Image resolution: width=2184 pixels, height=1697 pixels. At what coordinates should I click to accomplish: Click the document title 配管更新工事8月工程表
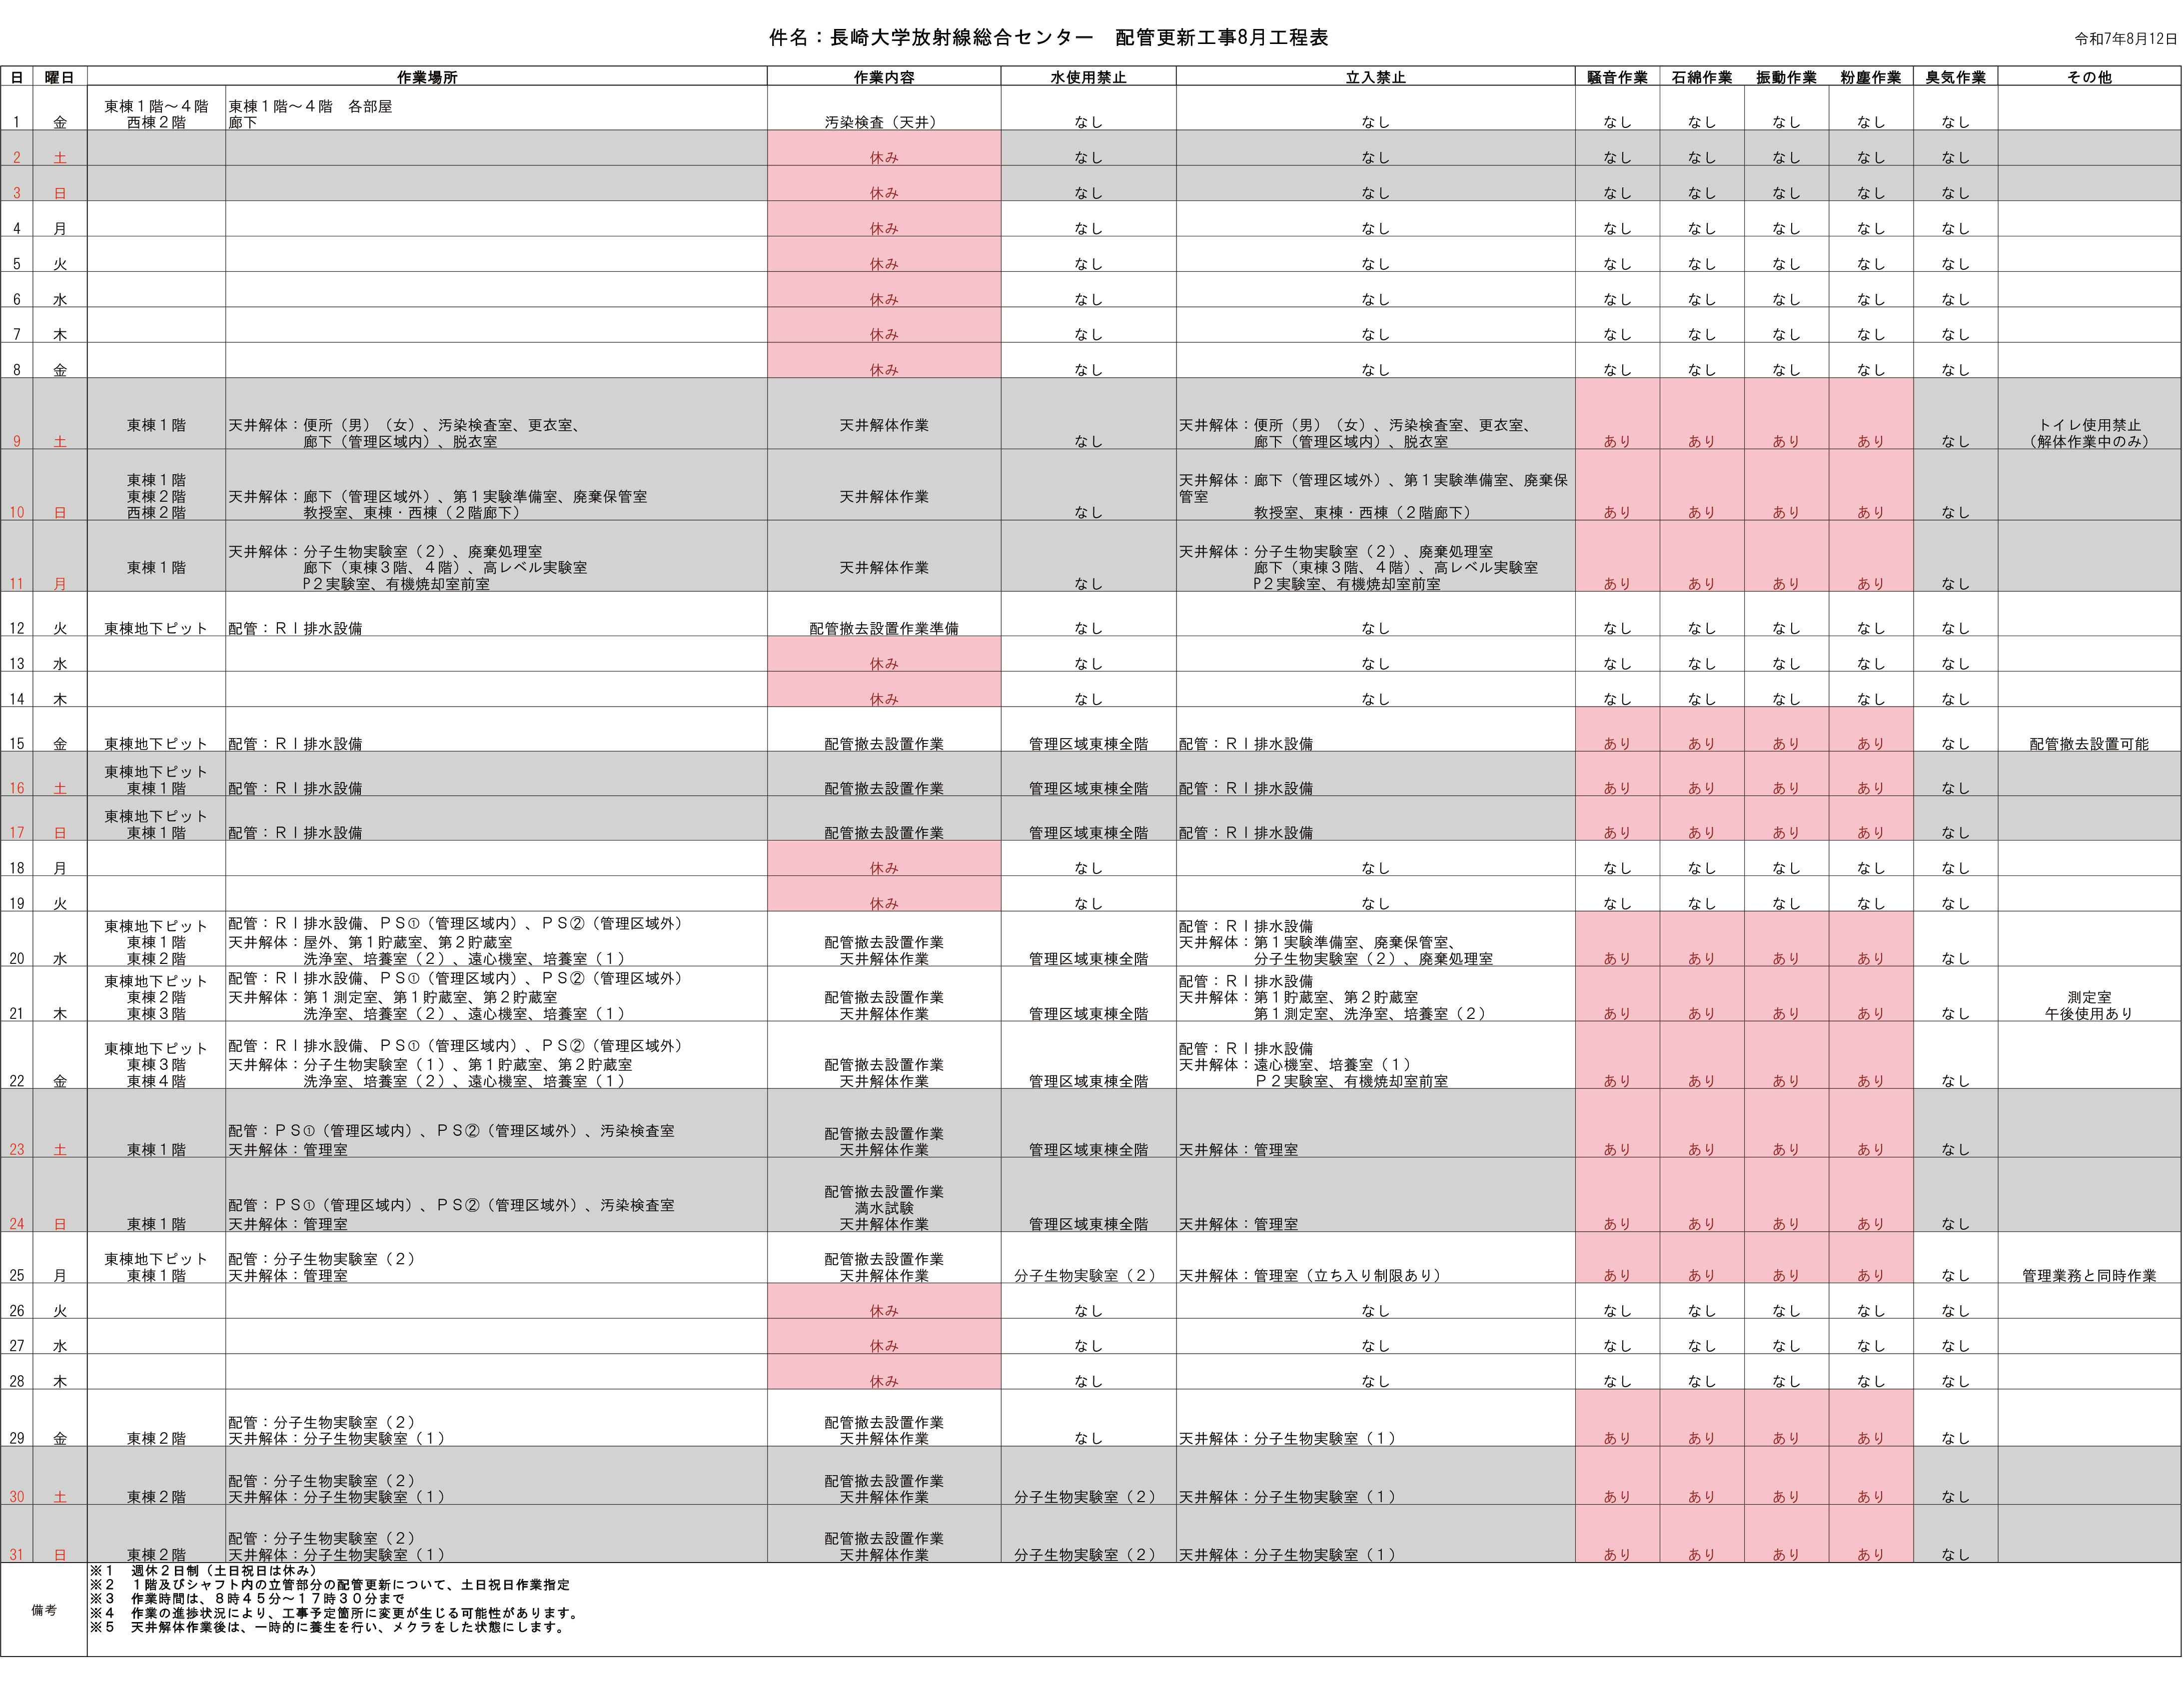[x=1221, y=38]
